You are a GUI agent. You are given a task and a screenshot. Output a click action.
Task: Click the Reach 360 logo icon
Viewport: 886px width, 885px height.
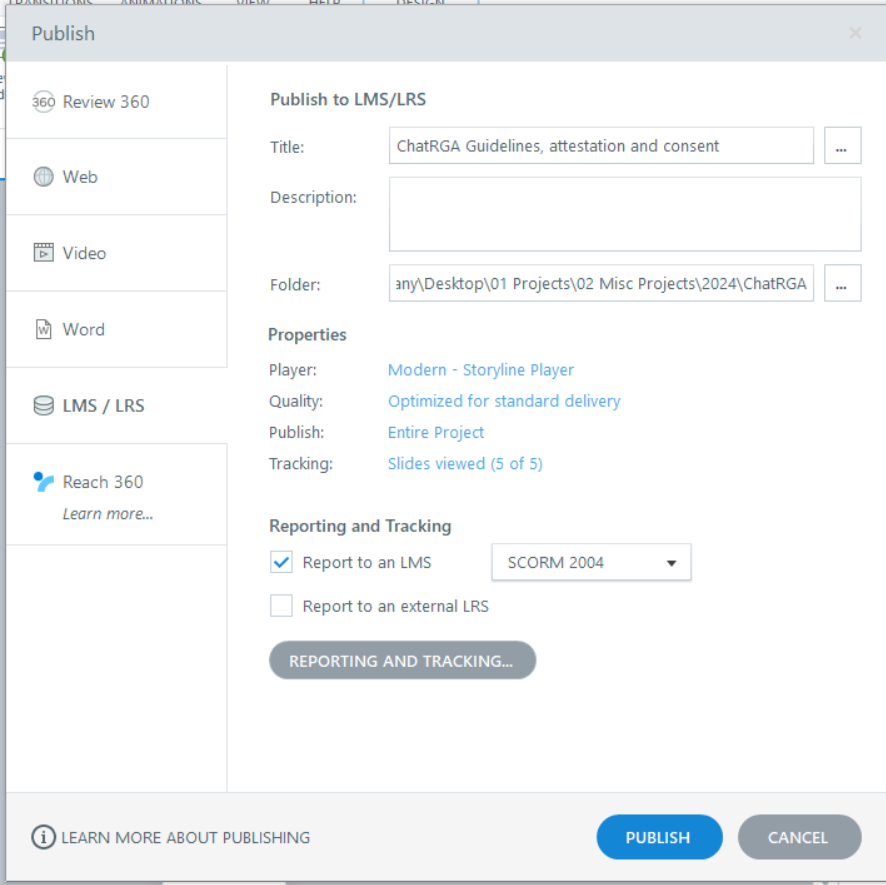point(43,482)
